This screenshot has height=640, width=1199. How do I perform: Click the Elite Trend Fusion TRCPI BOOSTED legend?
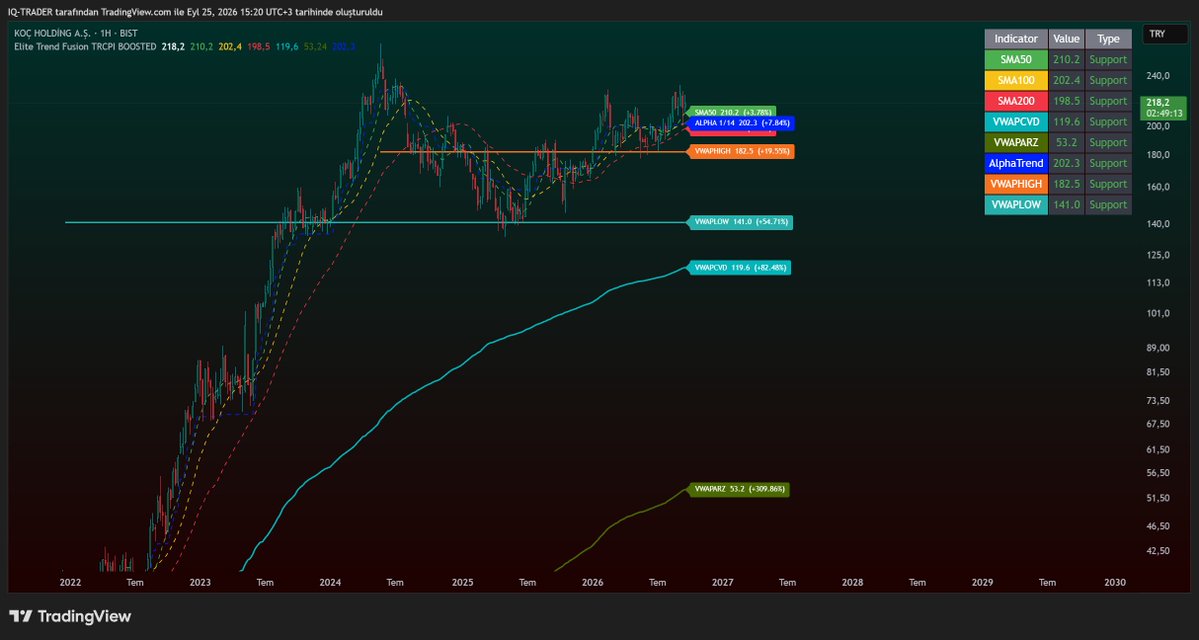85,47
